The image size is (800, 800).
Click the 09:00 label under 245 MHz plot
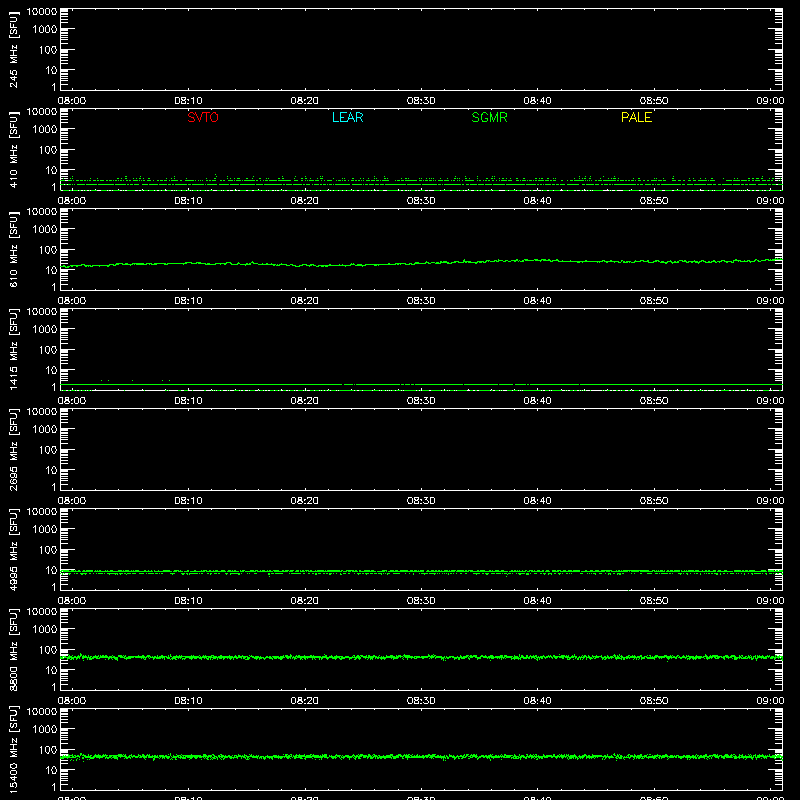[x=770, y=101]
